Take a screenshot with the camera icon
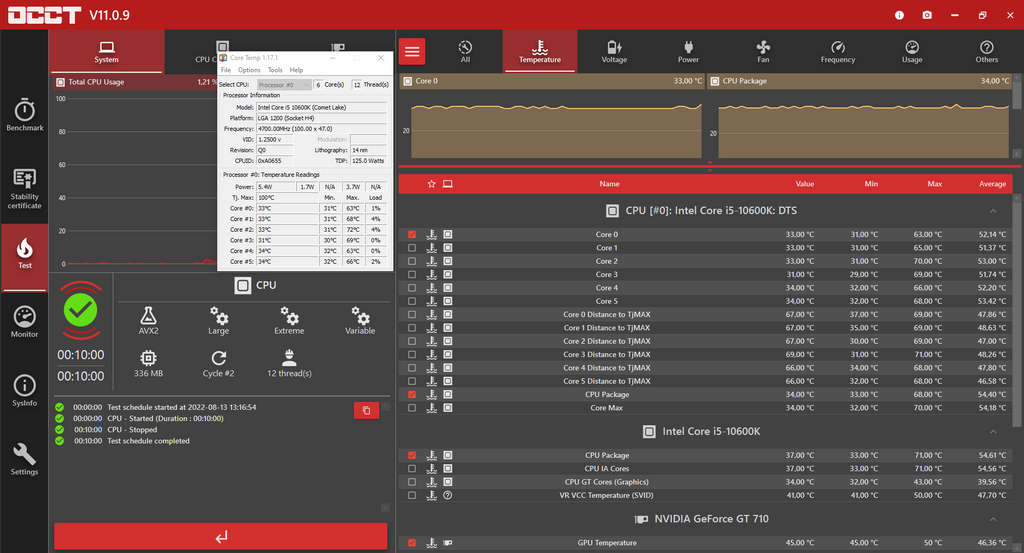 tap(927, 15)
